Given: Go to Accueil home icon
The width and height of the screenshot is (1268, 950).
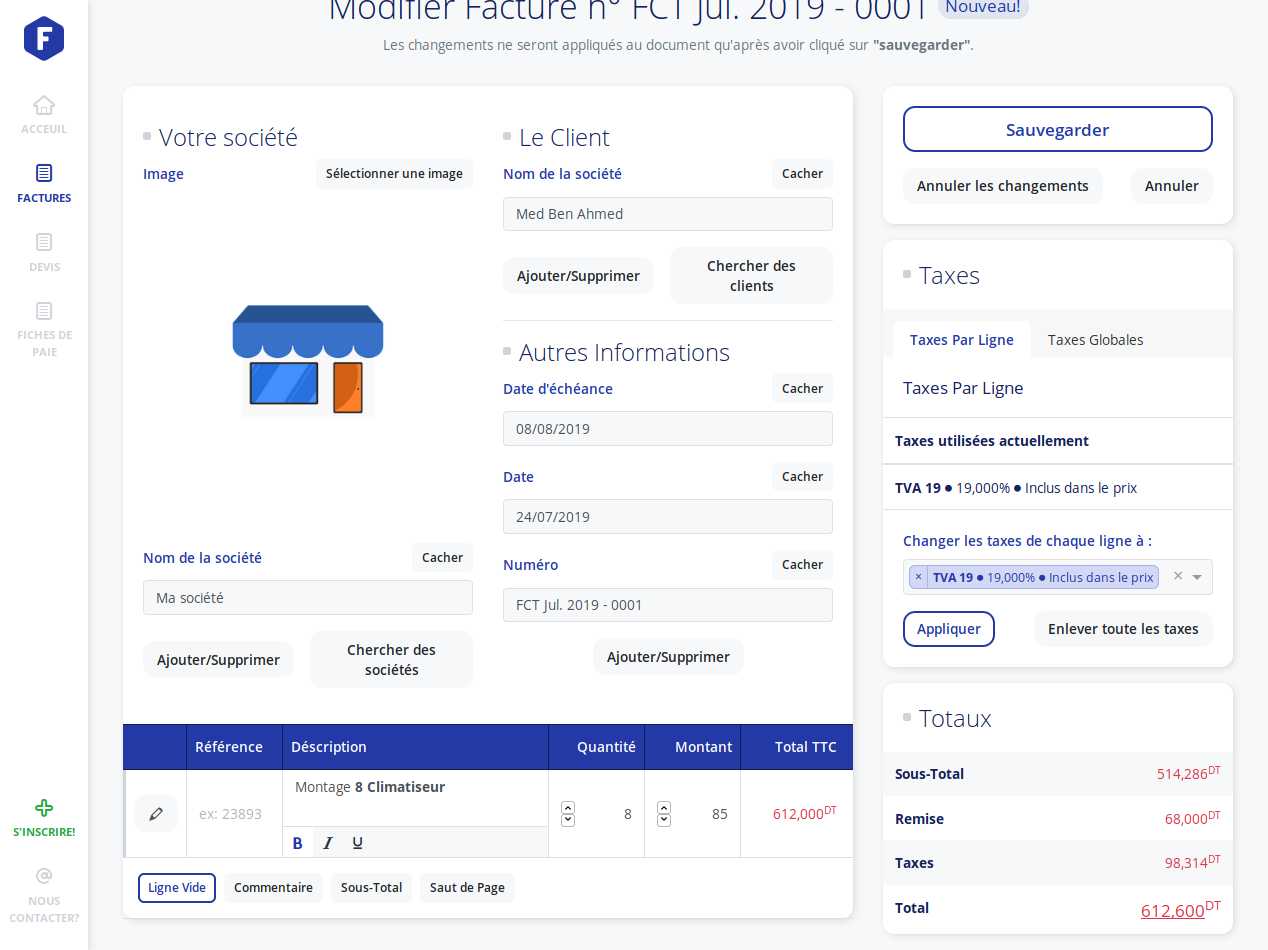Looking at the screenshot, I should click(x=44, y=105).
